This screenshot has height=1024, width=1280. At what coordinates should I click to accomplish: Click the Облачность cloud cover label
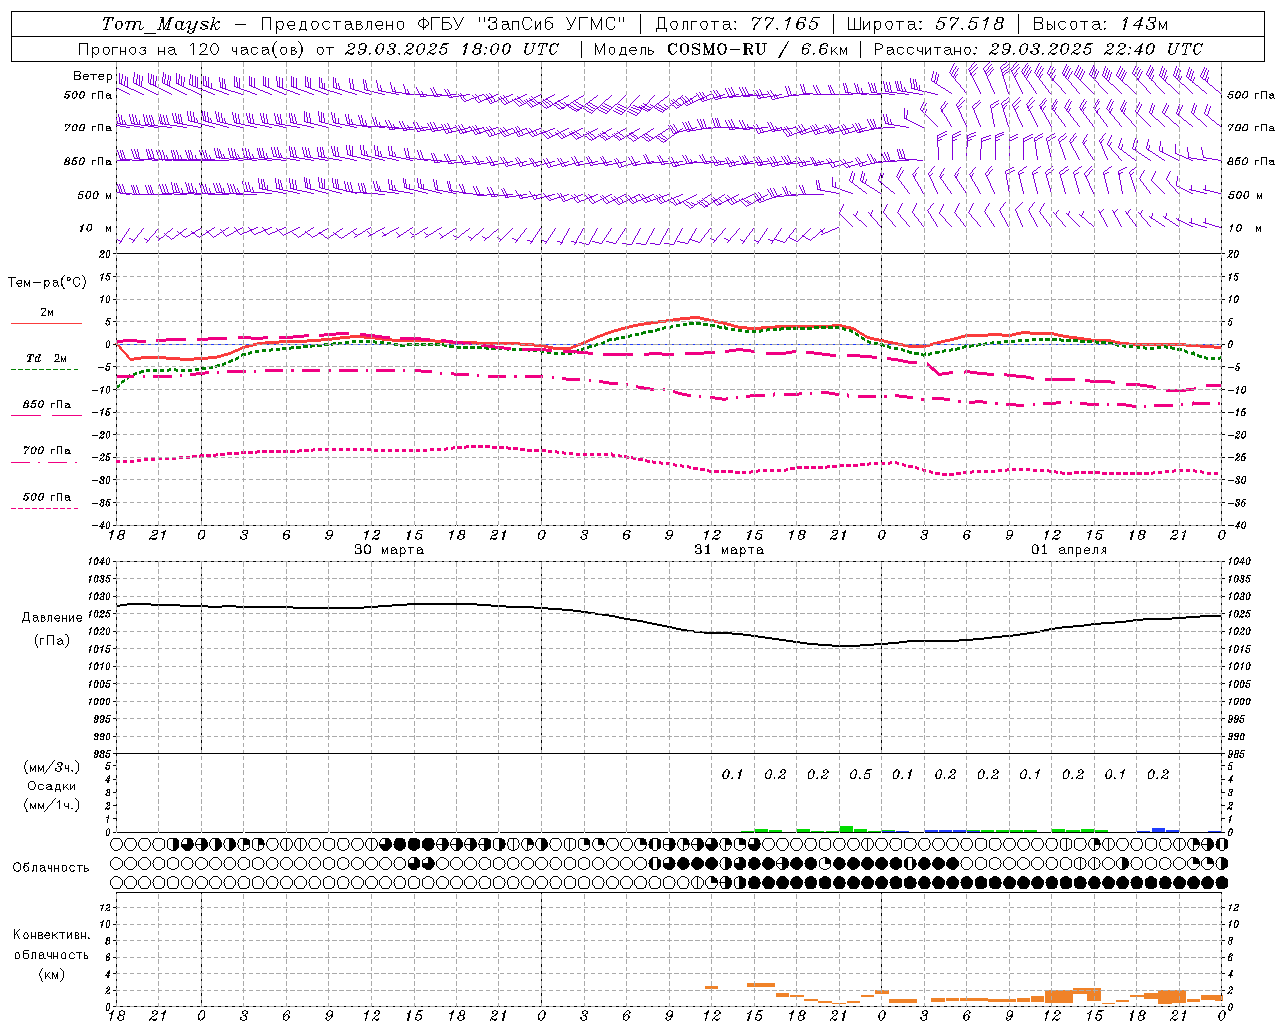click(x=51, y=868)
